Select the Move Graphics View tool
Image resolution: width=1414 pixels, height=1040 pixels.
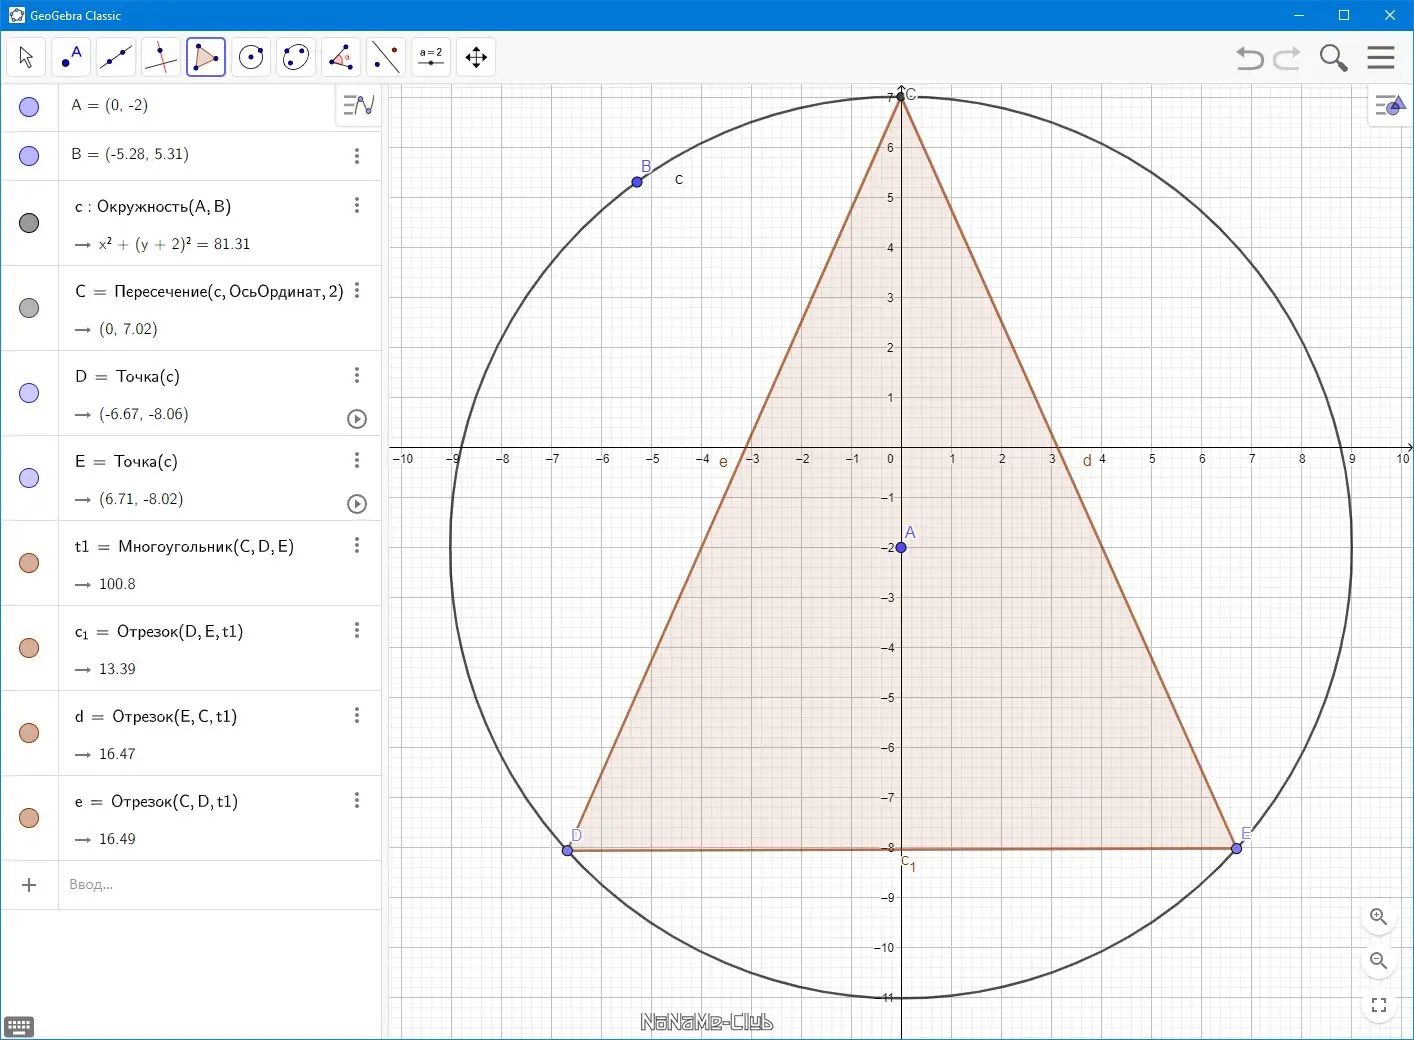pos(476,57)
